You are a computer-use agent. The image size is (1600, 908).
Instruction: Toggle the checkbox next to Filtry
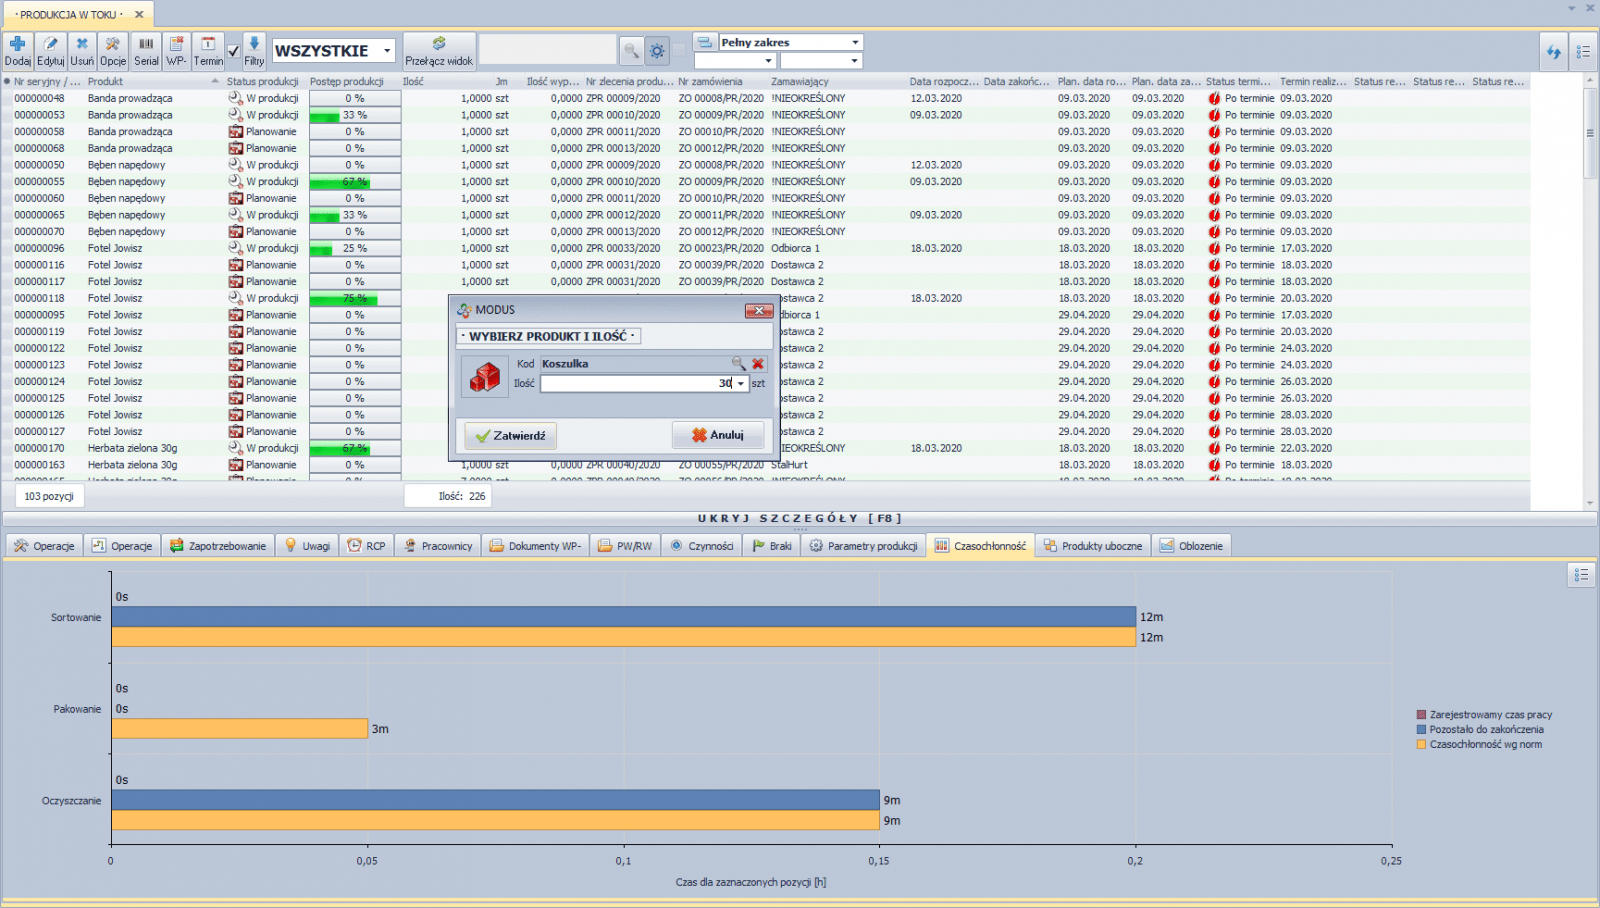coord(233,51)
